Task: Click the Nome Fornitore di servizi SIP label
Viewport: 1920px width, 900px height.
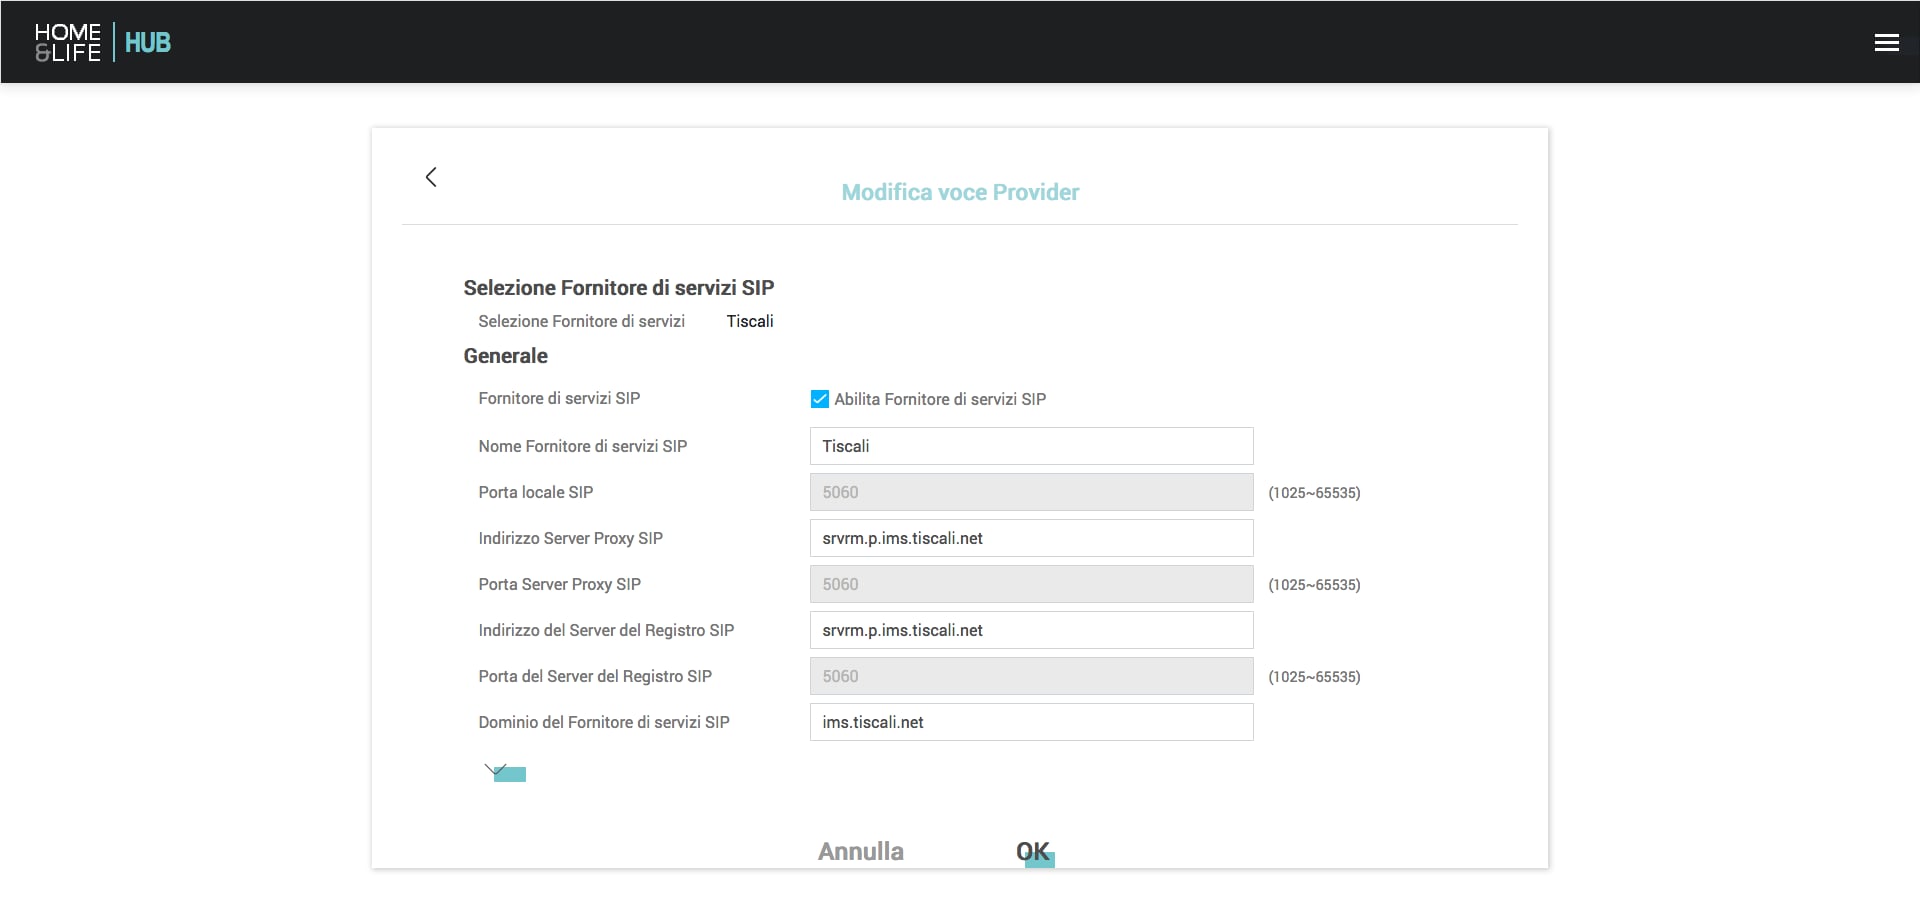Action: point(583,446)
